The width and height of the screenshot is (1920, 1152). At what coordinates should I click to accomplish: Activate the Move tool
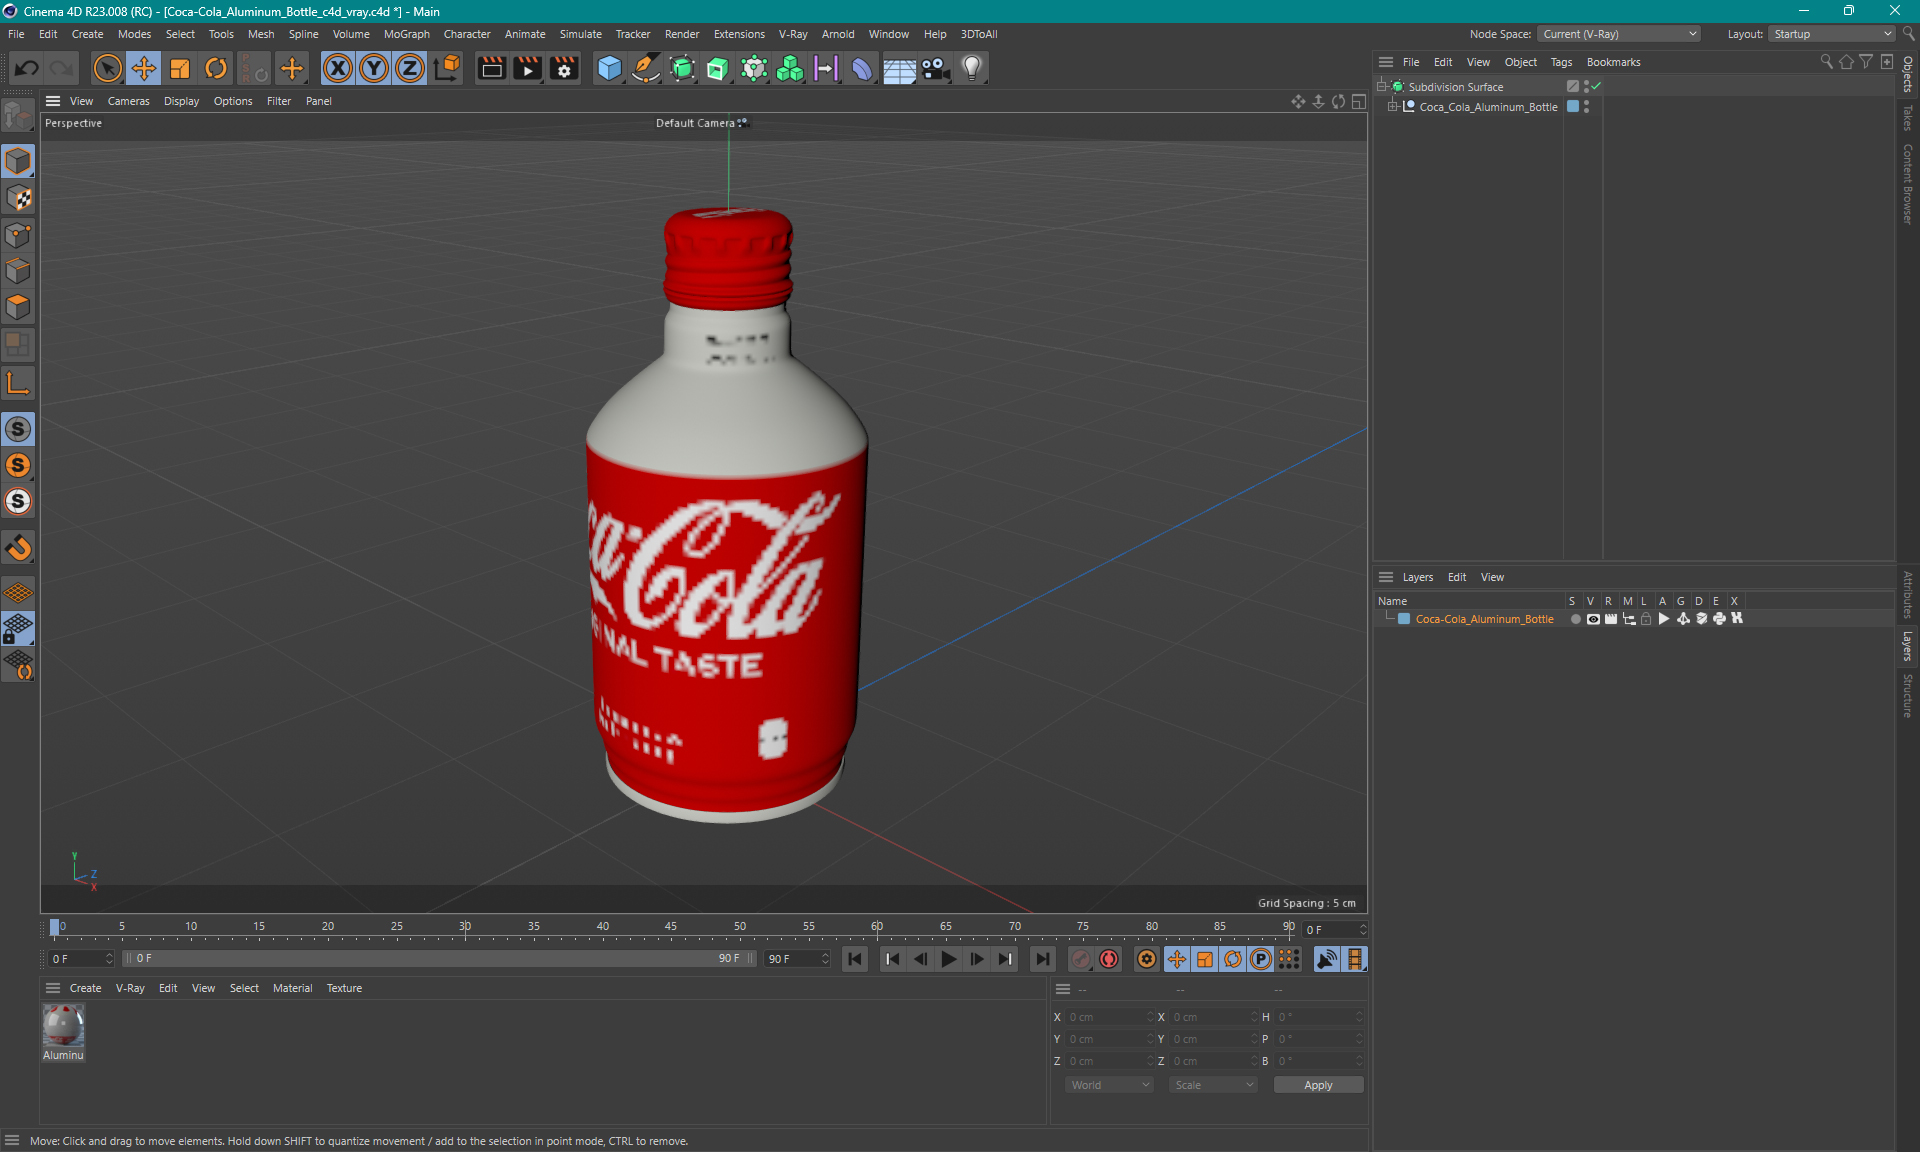[144, 68]
